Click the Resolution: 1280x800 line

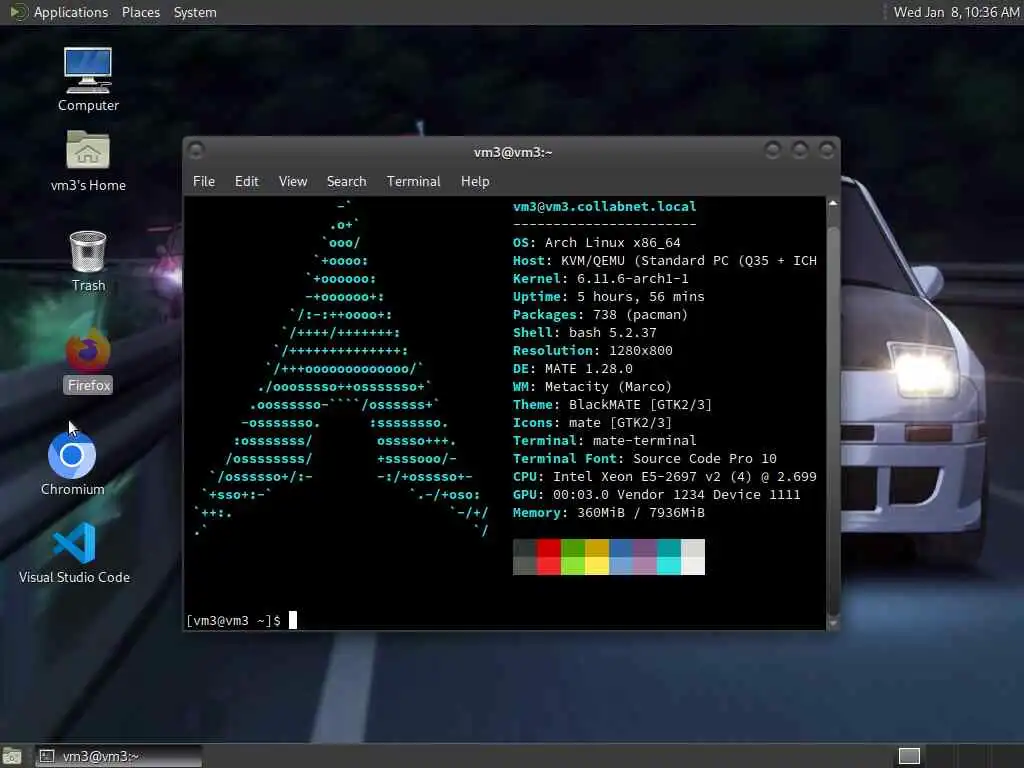[x=593, y=351]
